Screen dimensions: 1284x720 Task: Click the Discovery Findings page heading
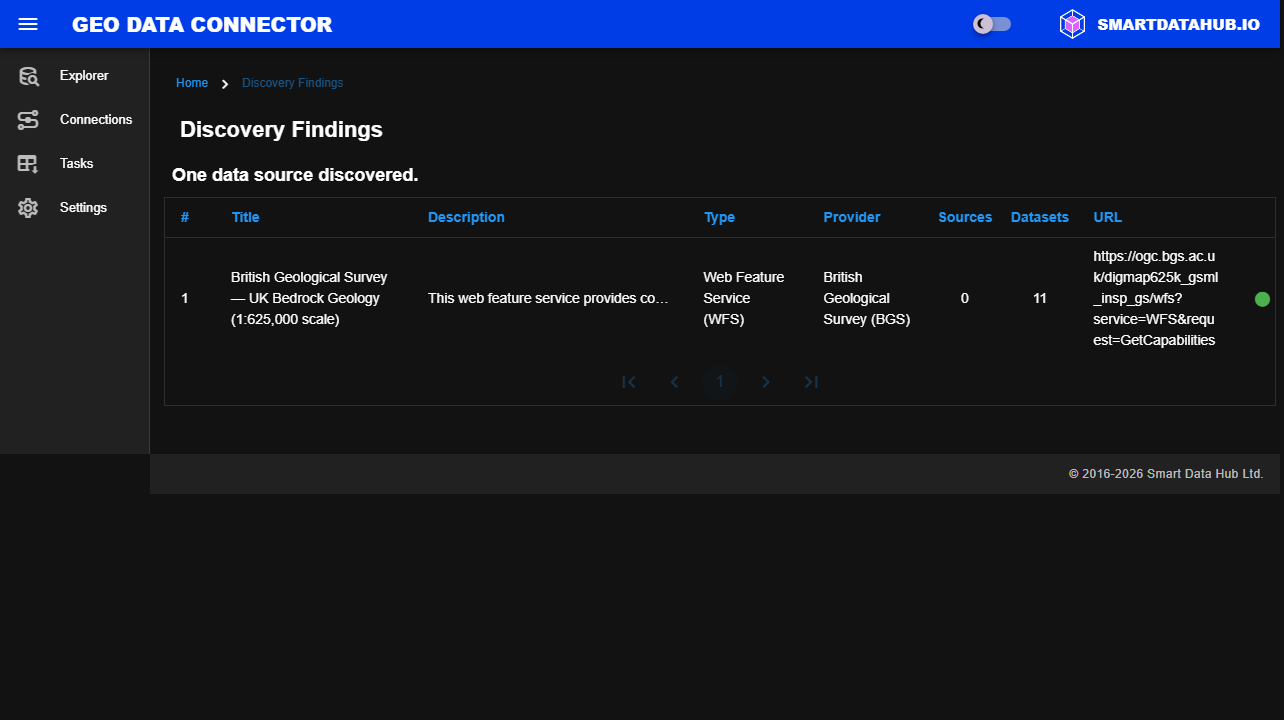pyautogui.click(x=281, y=129)
